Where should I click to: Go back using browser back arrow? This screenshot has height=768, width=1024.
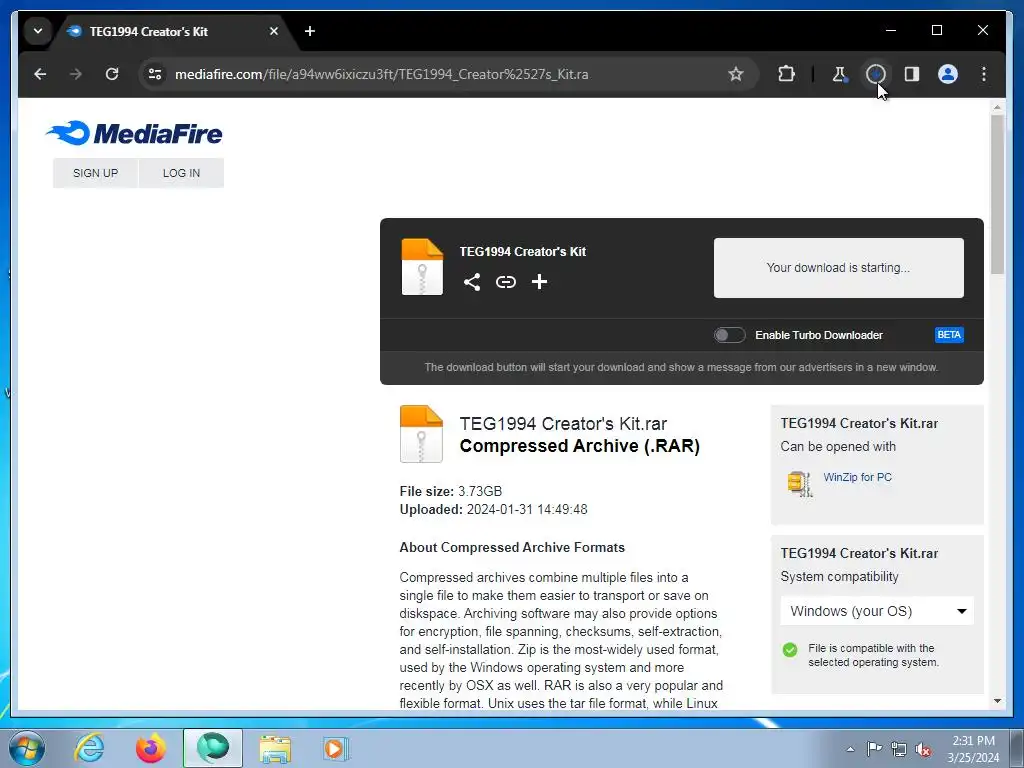(x=40, y=74)
